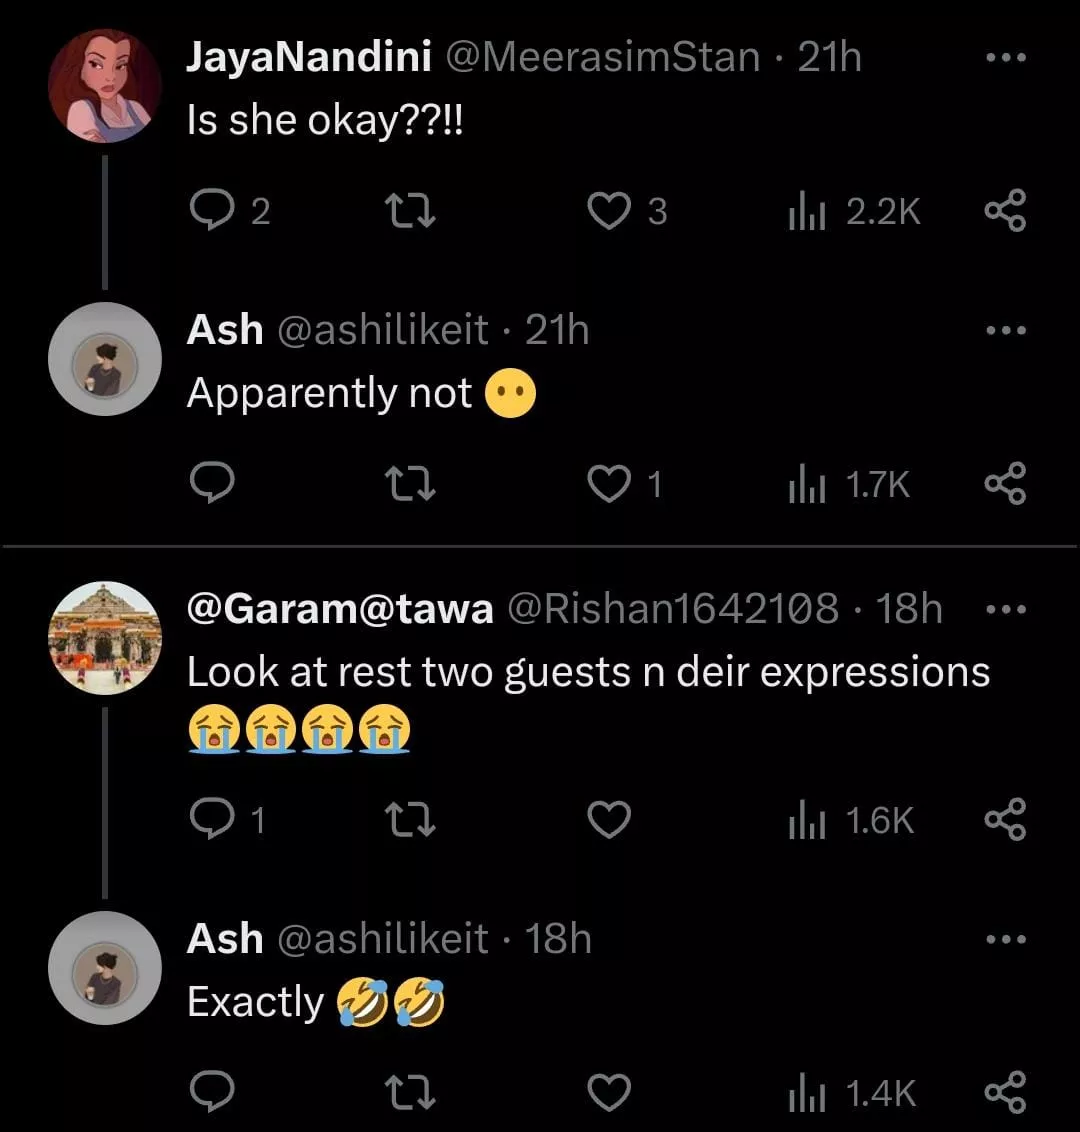Open more options on JayaNandini's tweet

[x=1006, y=58]
